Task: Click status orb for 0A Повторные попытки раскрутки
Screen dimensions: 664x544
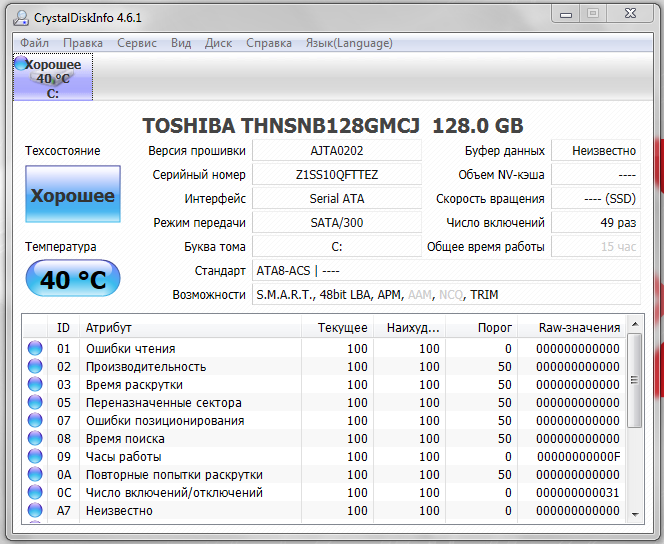Action: click(x=35, y=474)
